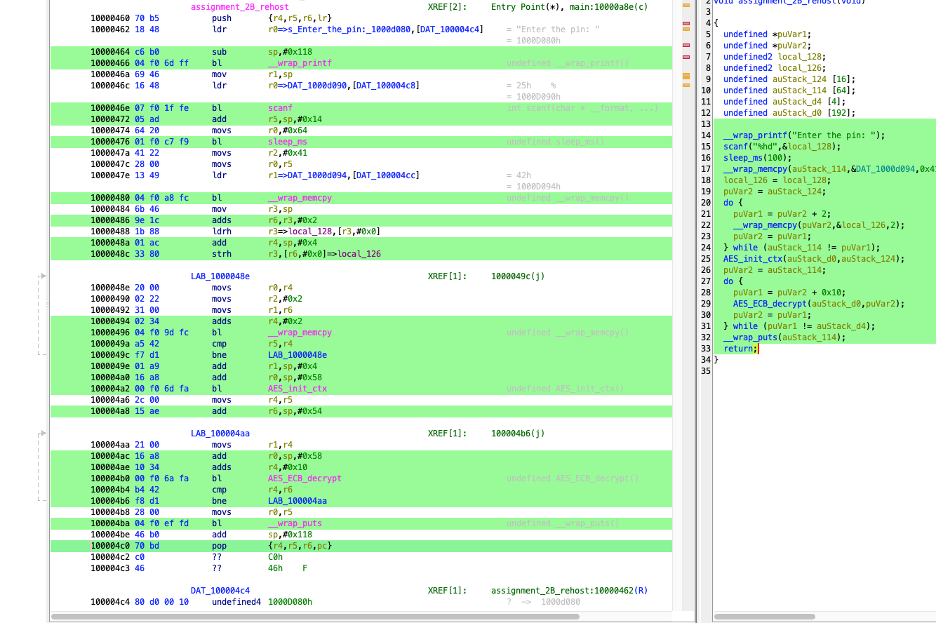
Task: Click __wrap_puts(auStack_114) in decompiler
Action: (x=784, y=337)
